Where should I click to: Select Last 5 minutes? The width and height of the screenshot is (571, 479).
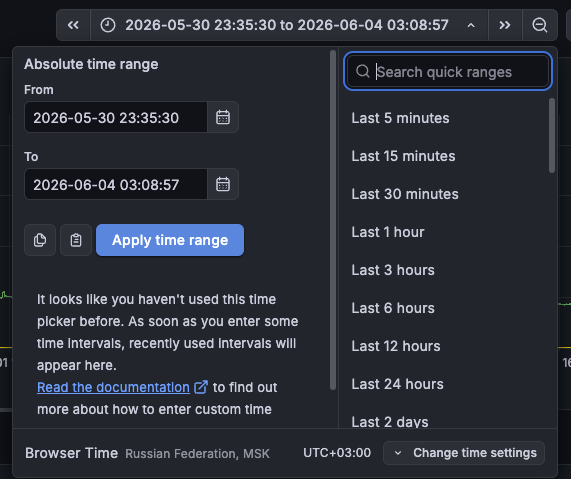pyautogui.click(x=400, y=118)
